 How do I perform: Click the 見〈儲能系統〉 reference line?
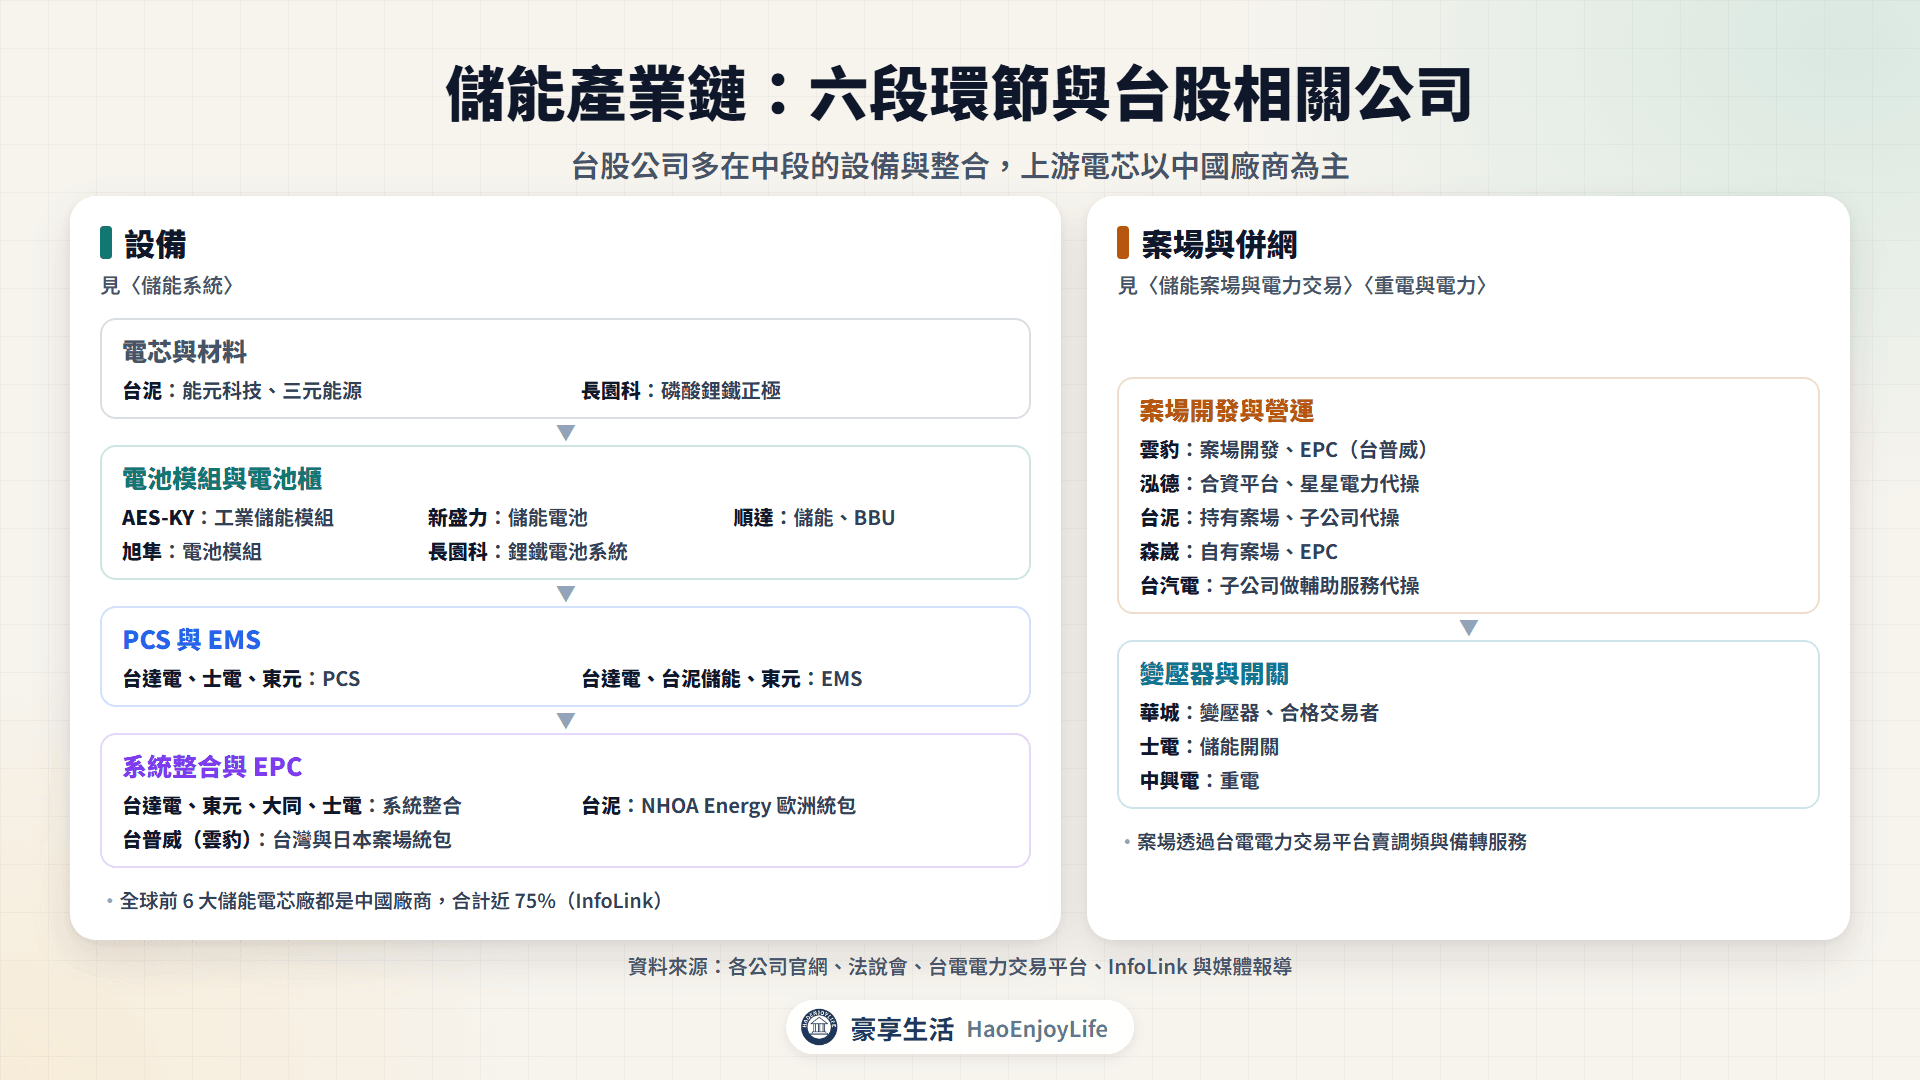click(167, 286)
